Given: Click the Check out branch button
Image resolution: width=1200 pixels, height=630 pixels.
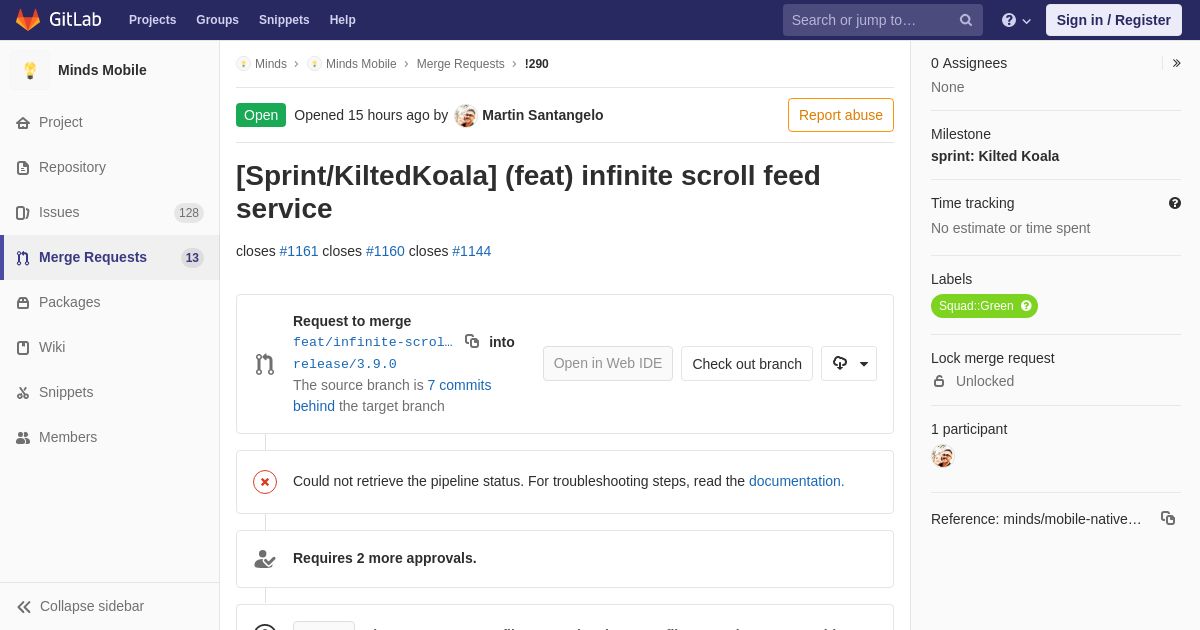Looking at the screenshot, I should coord(747,364).
